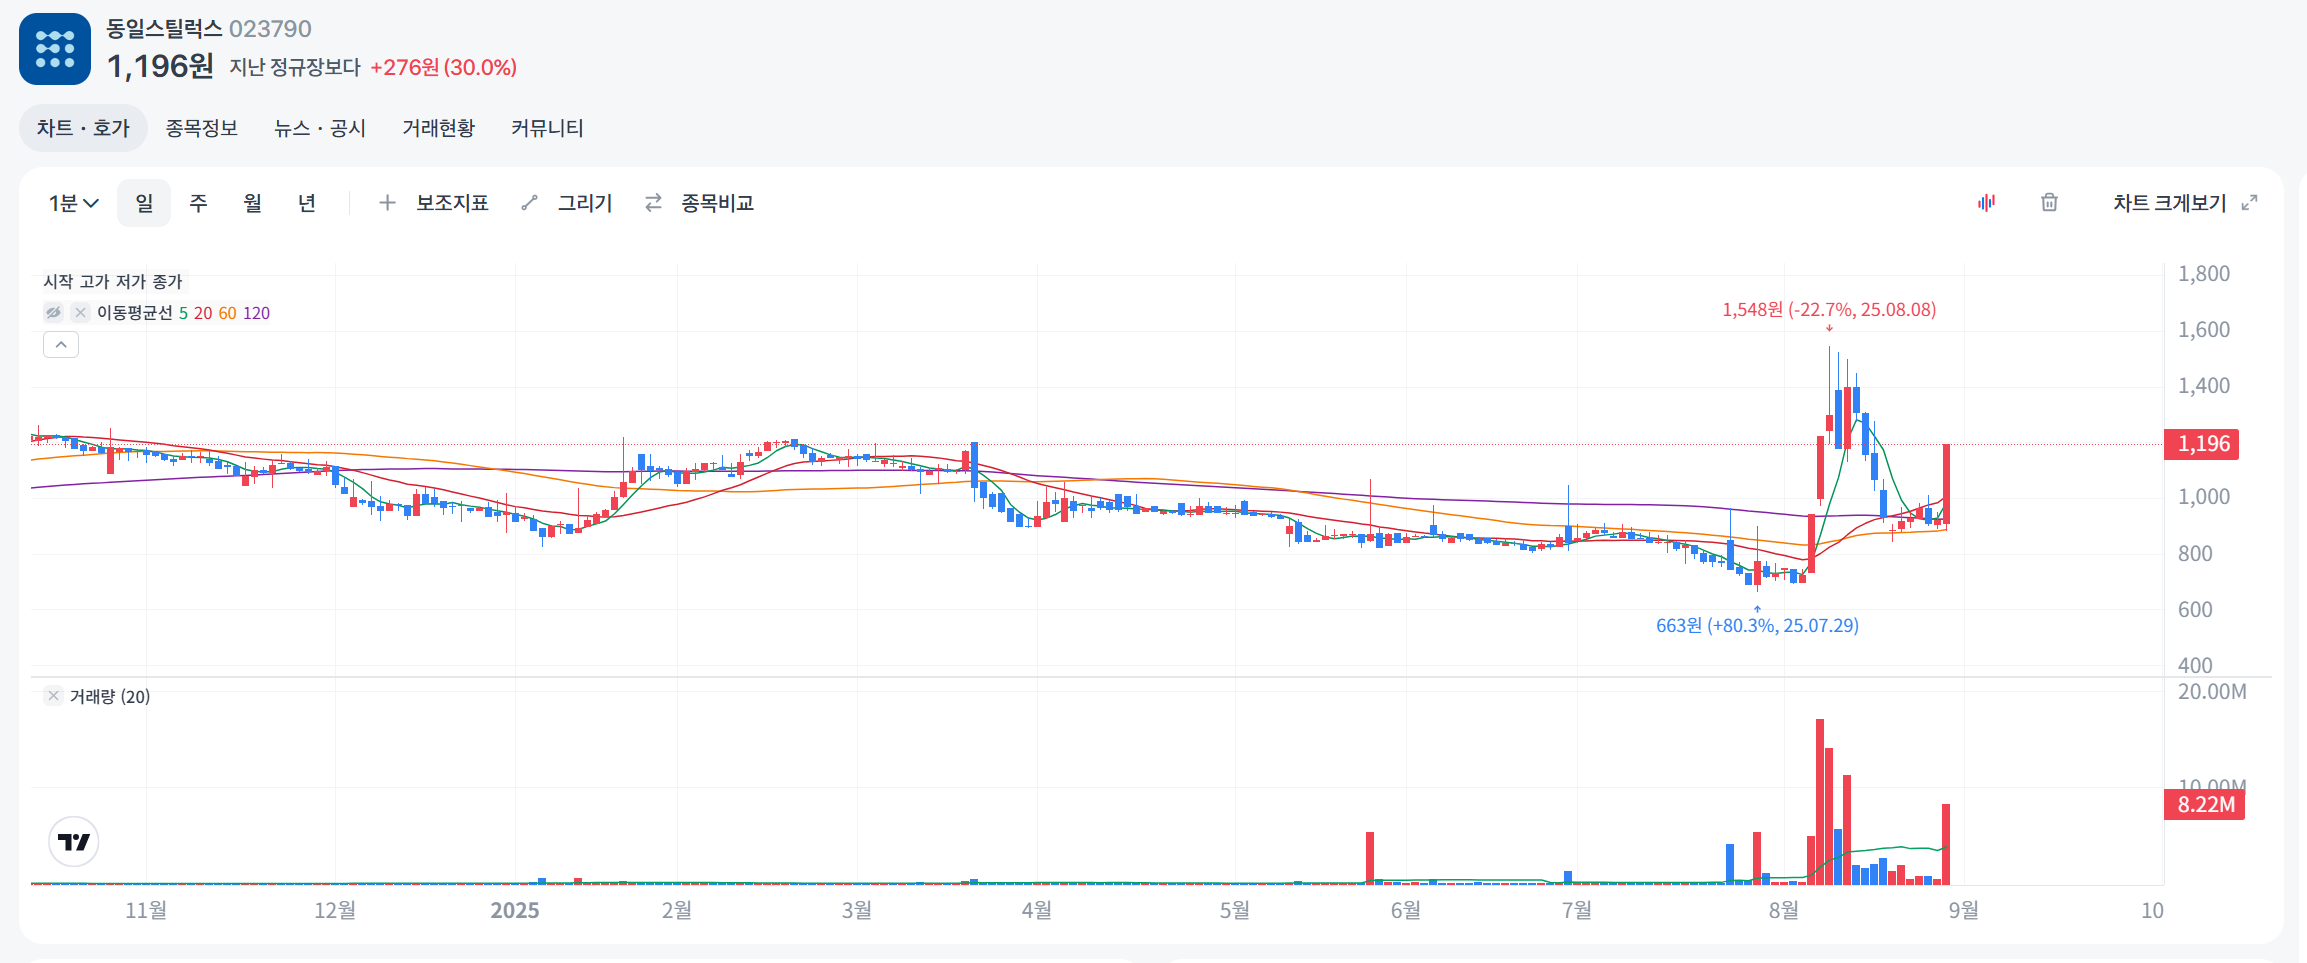
Task: Click the 동일스틸럭스 stock logo icon
Action: (55, 49)
